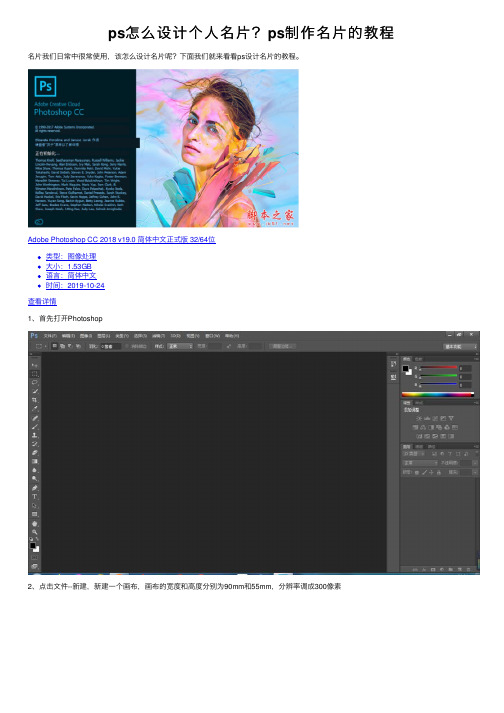
Task: Select the Move tool in Photoshop toolbar
Action: [x=35, y=365]
